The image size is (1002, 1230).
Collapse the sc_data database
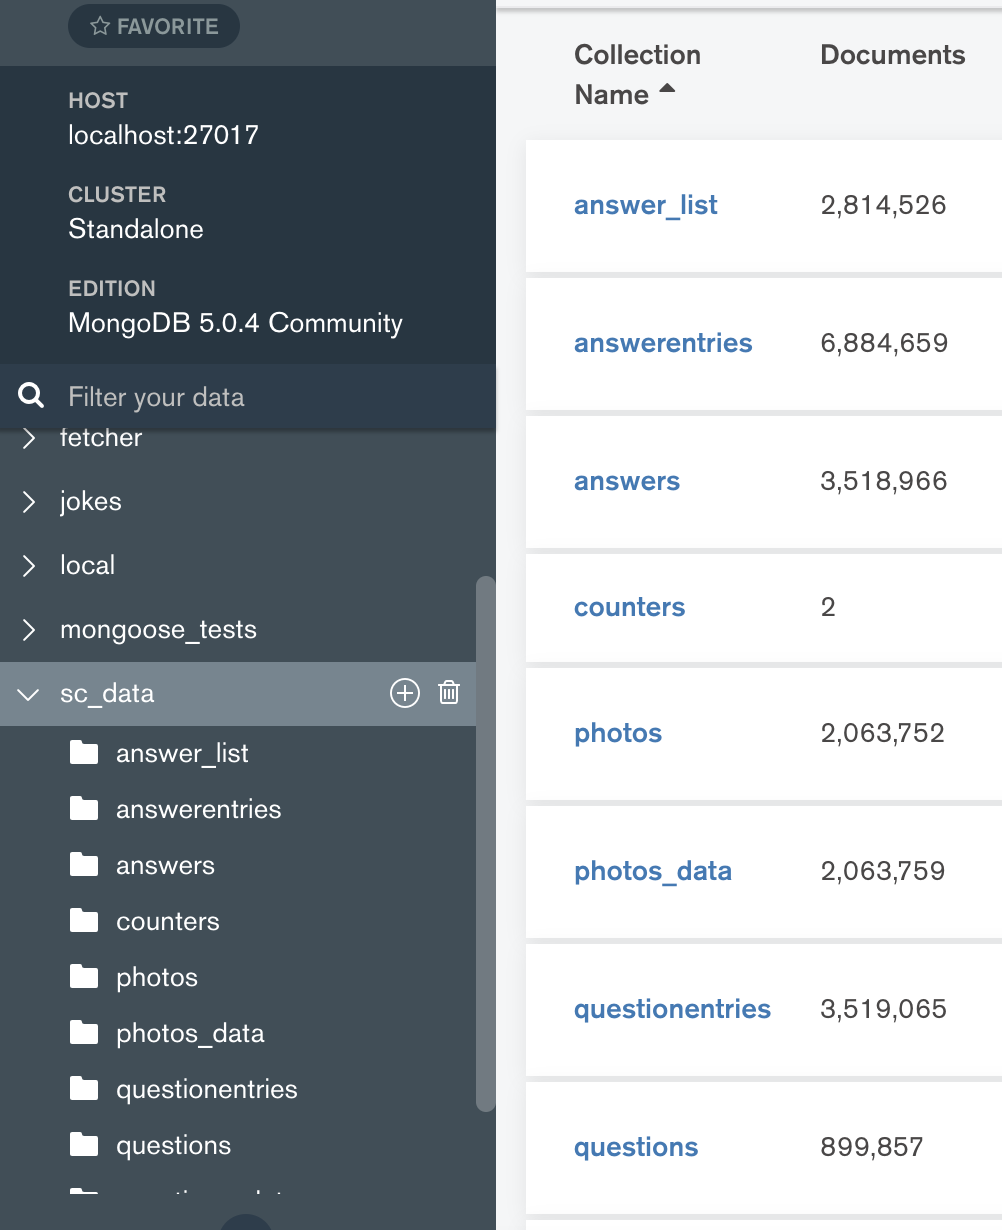click(x=29, y=694)
